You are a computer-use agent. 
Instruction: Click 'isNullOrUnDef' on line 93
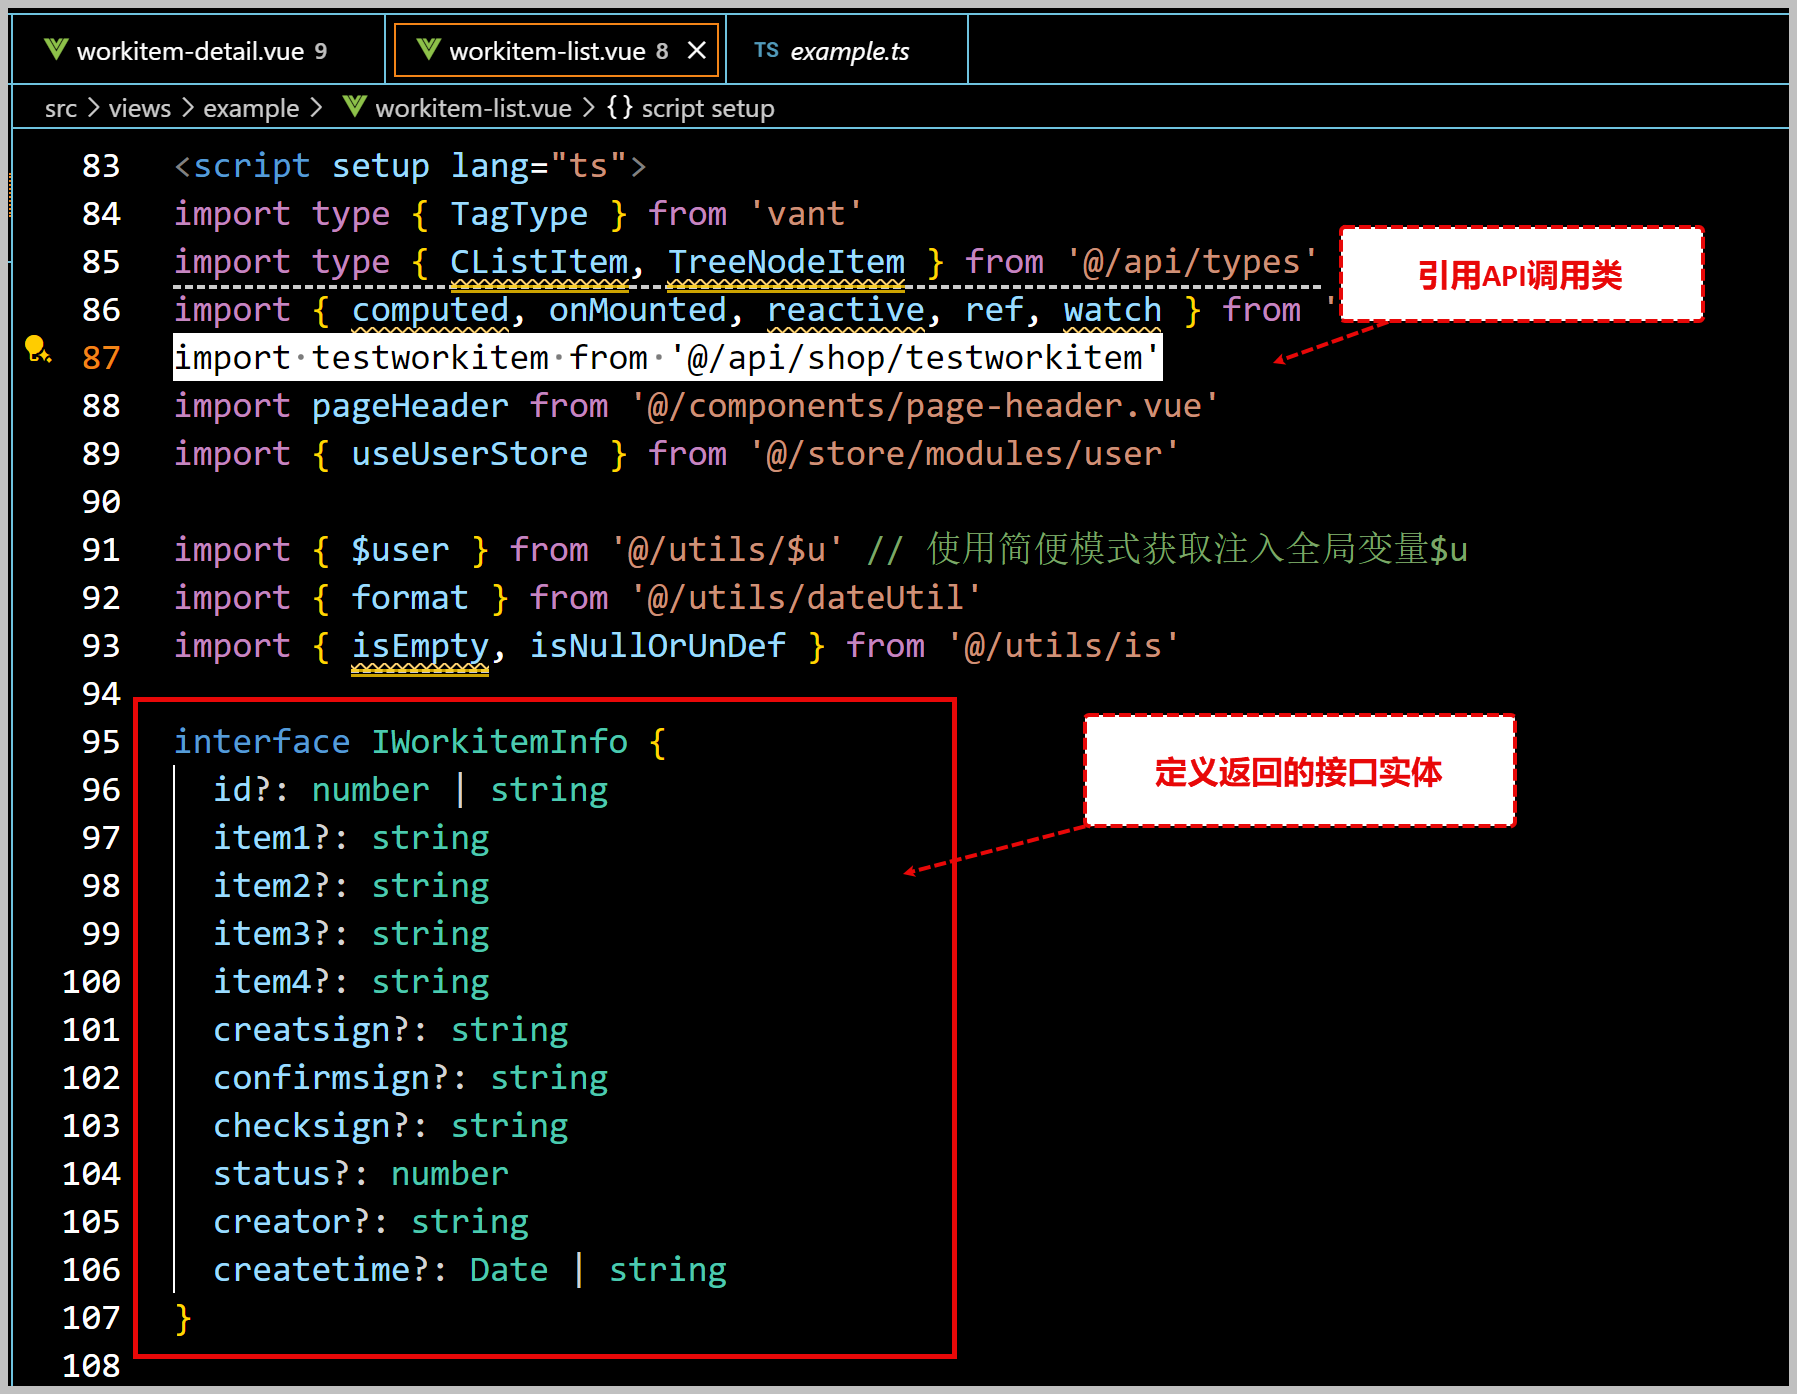point(658,646)
